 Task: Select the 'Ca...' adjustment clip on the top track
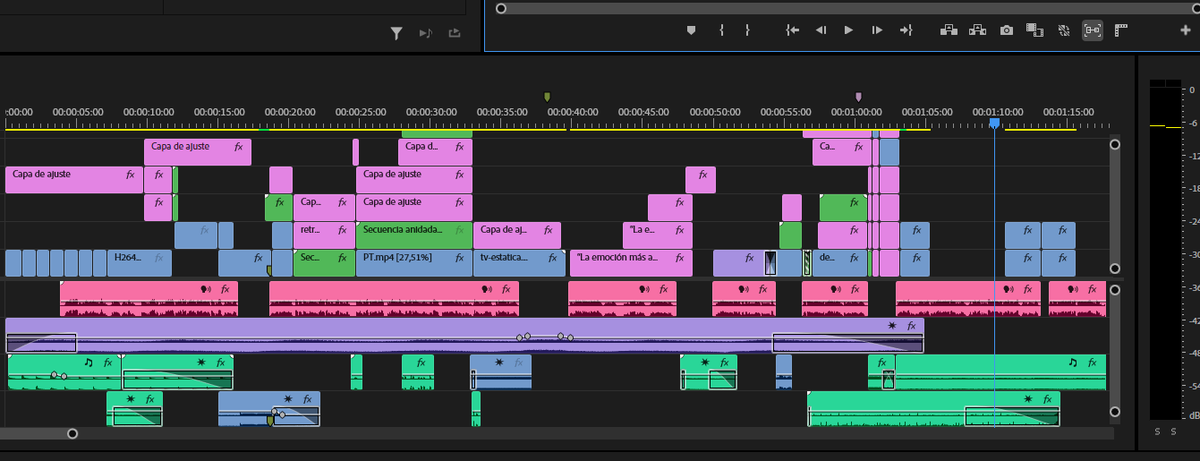843,152
